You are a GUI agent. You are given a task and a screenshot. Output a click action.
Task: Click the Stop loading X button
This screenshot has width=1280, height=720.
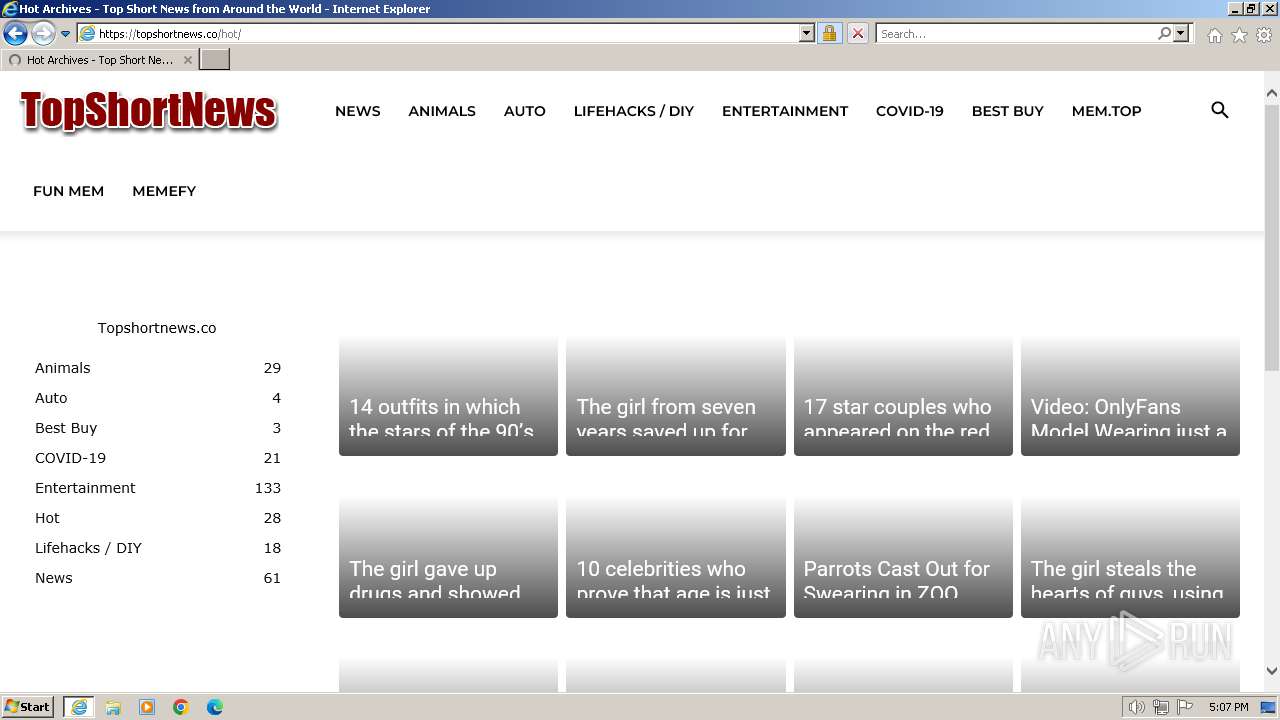[858, 33]
